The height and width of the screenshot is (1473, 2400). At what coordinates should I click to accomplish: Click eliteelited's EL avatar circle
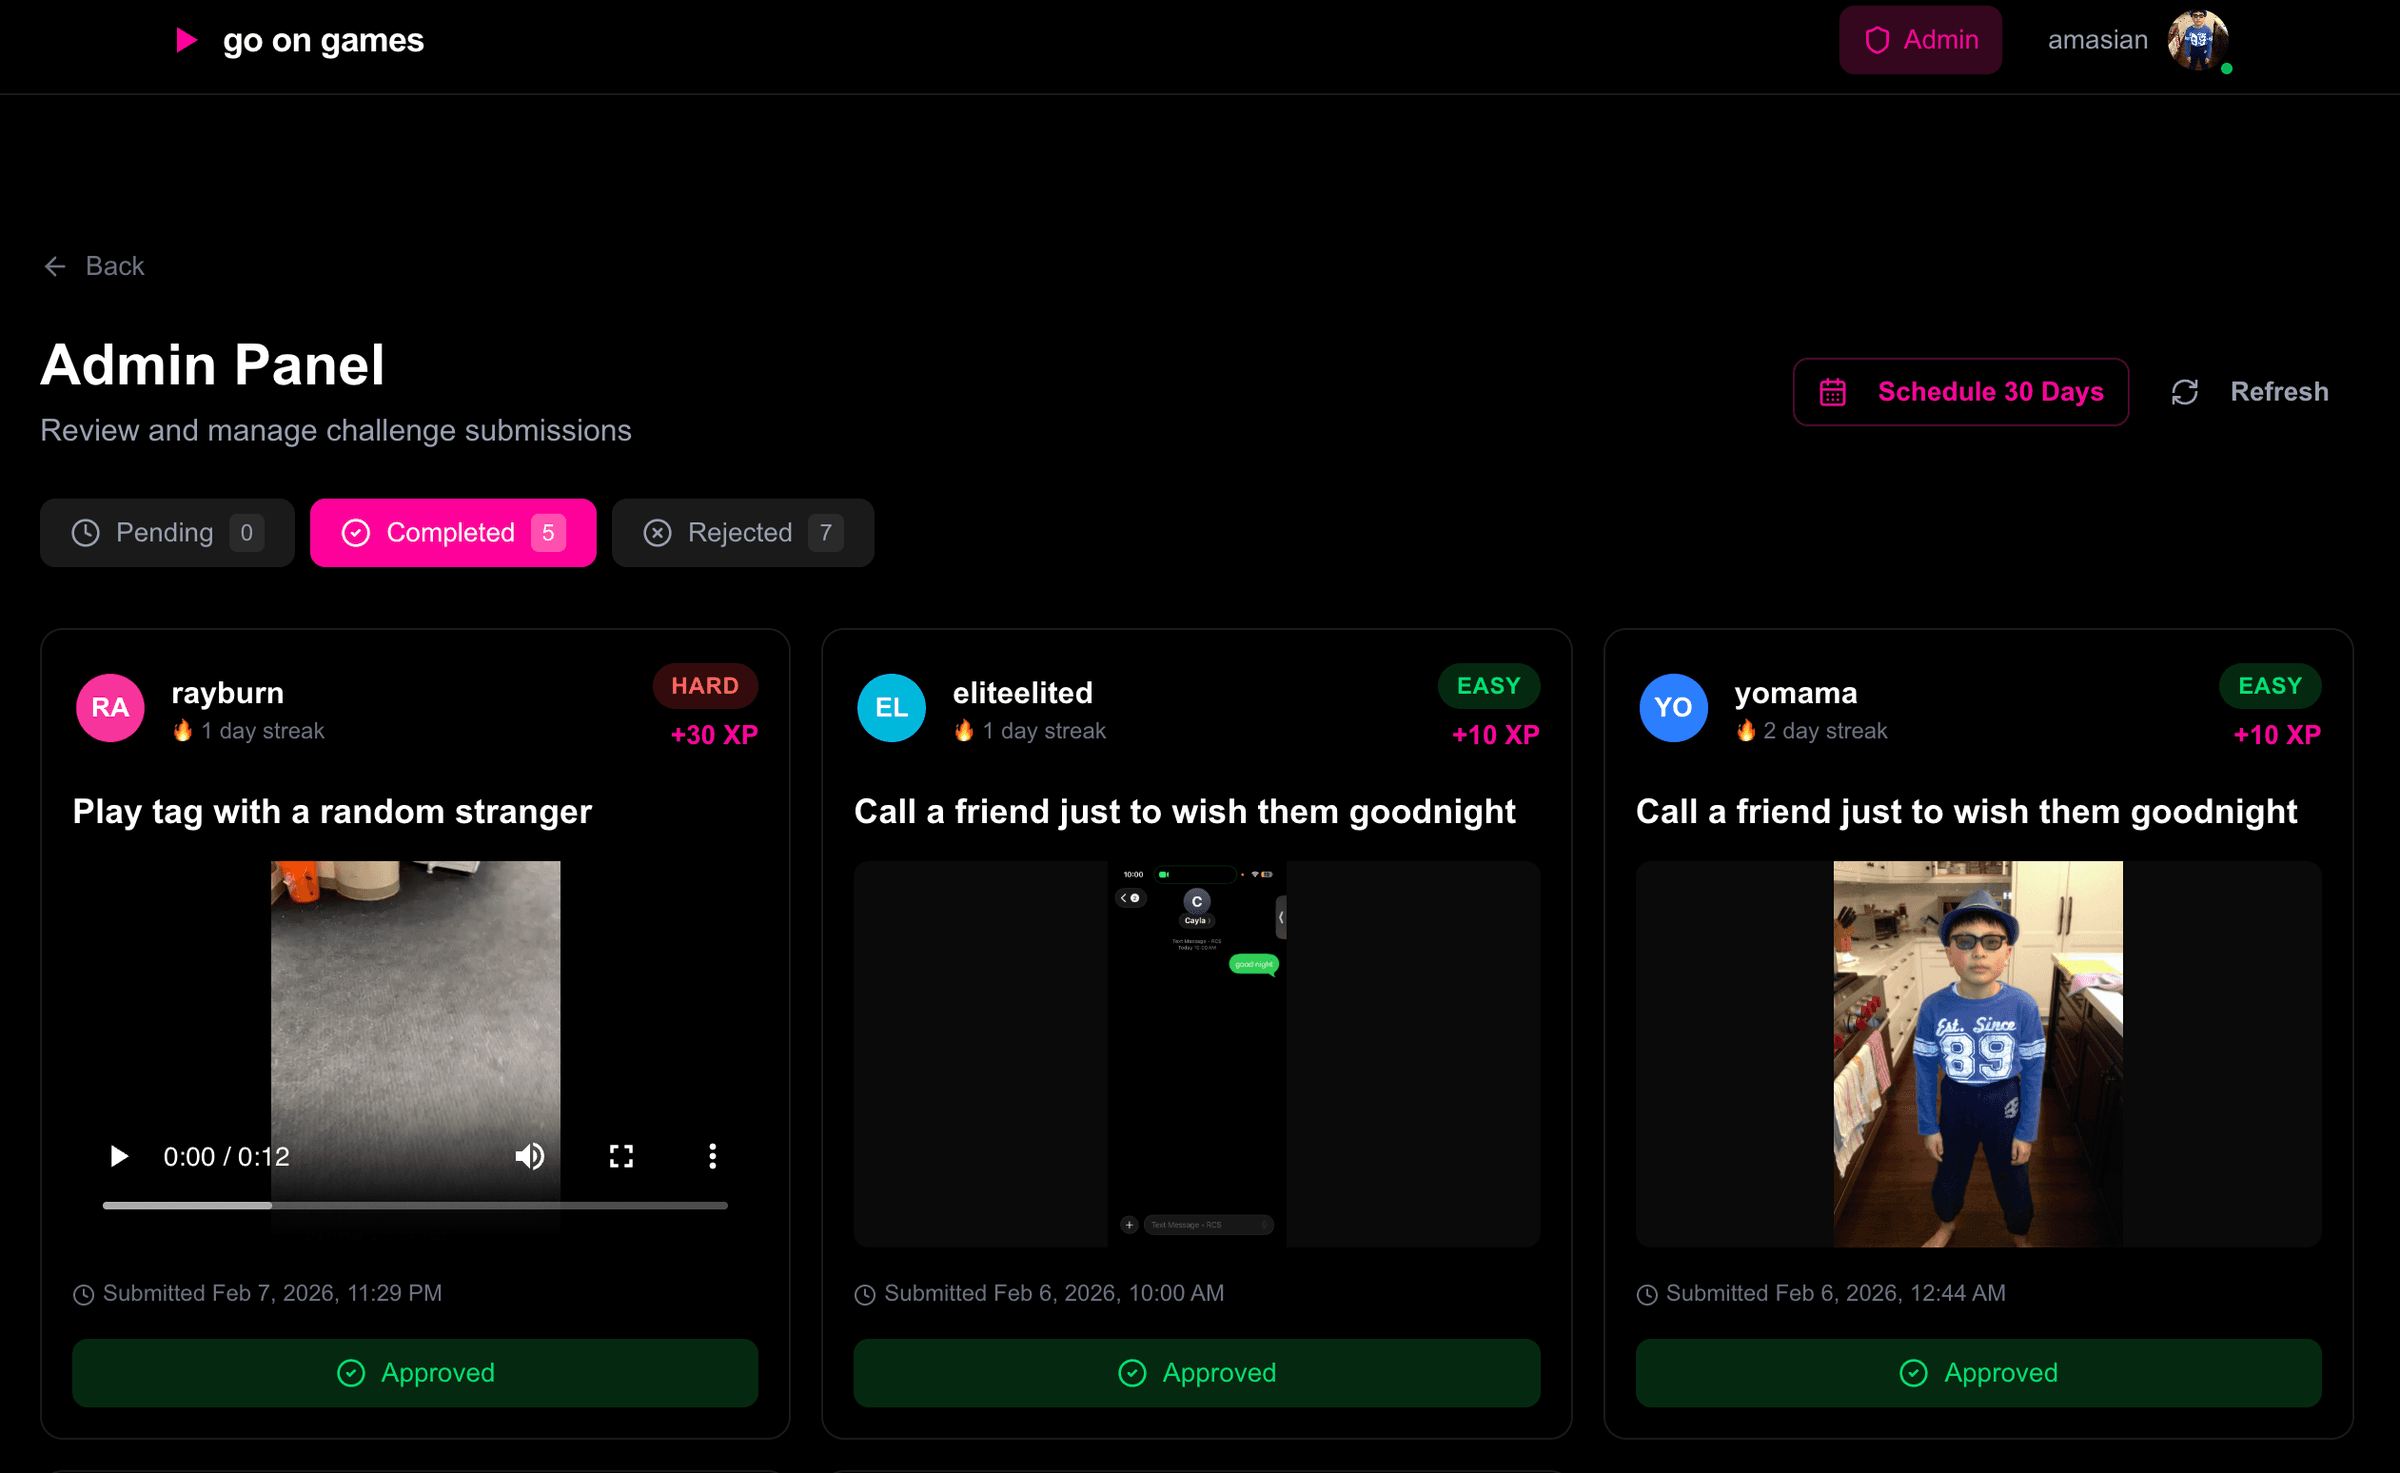click(891, 708)
